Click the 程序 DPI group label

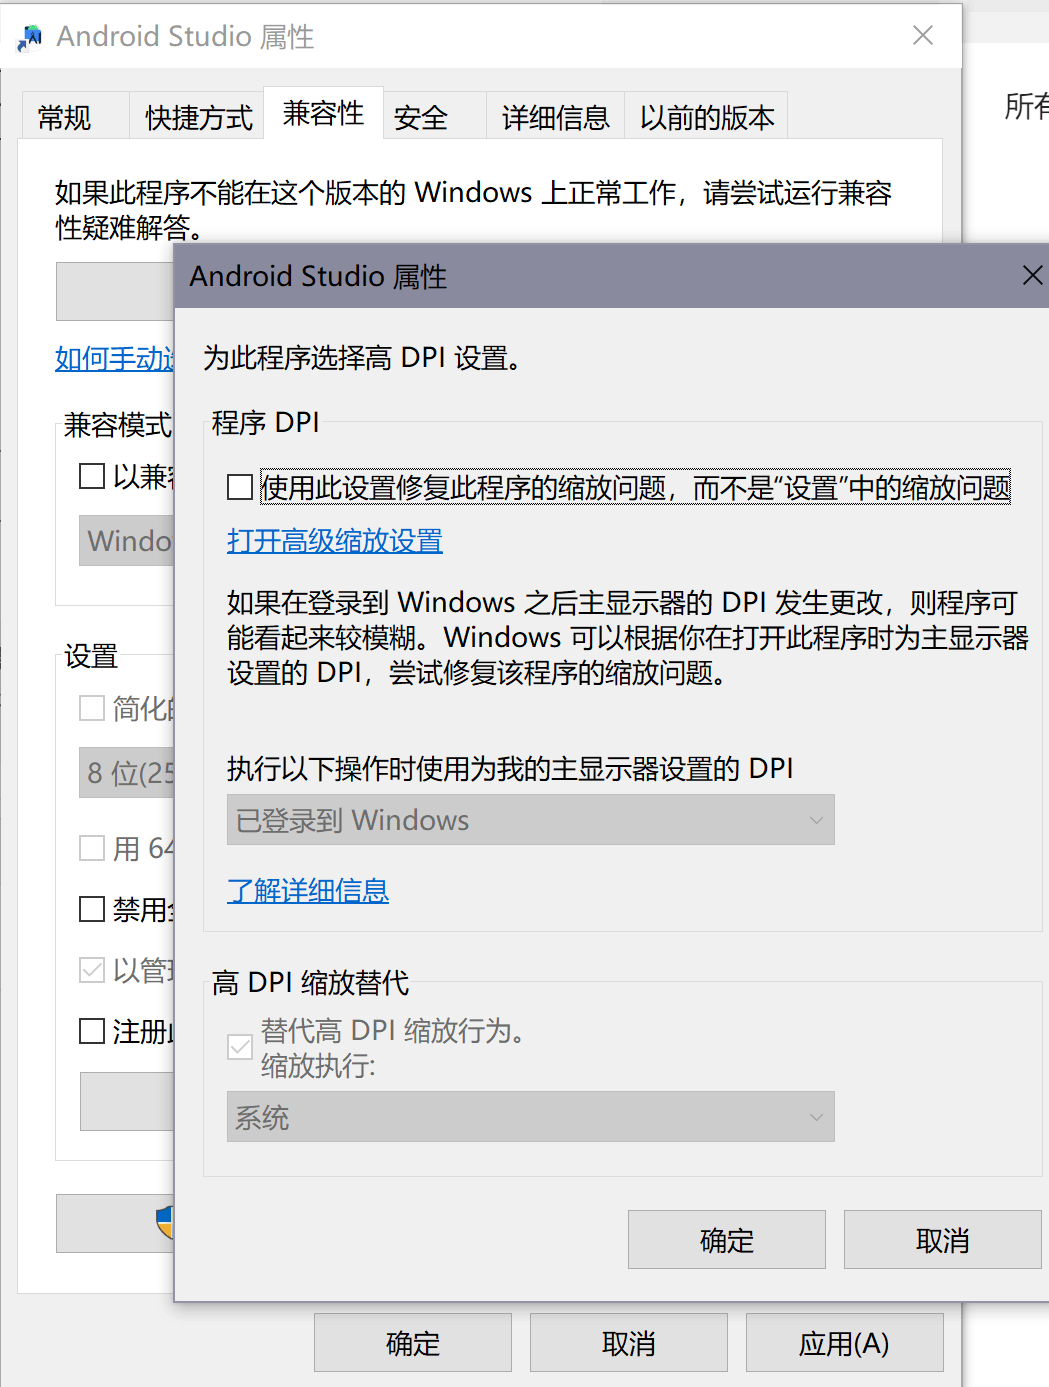(x=266, y=422)
